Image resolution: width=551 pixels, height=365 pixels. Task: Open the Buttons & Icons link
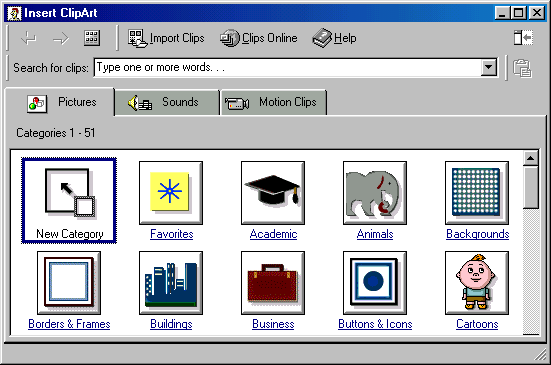[x=375, y=324]
